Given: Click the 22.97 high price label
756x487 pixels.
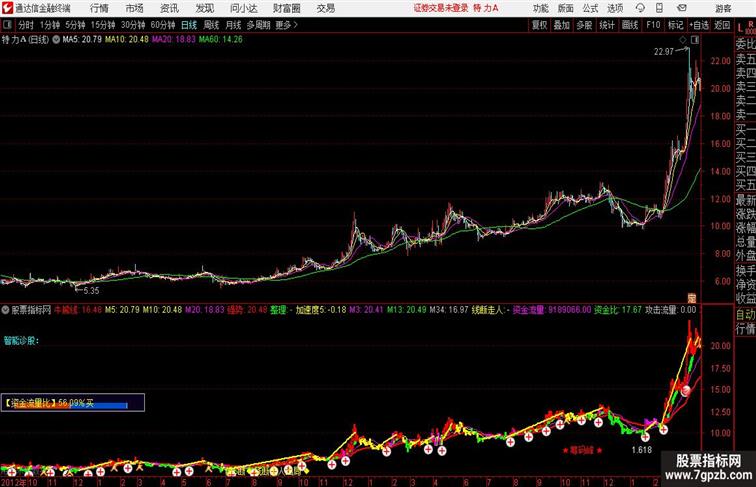Looking at the screenshot, I should (x=663, y=52).
